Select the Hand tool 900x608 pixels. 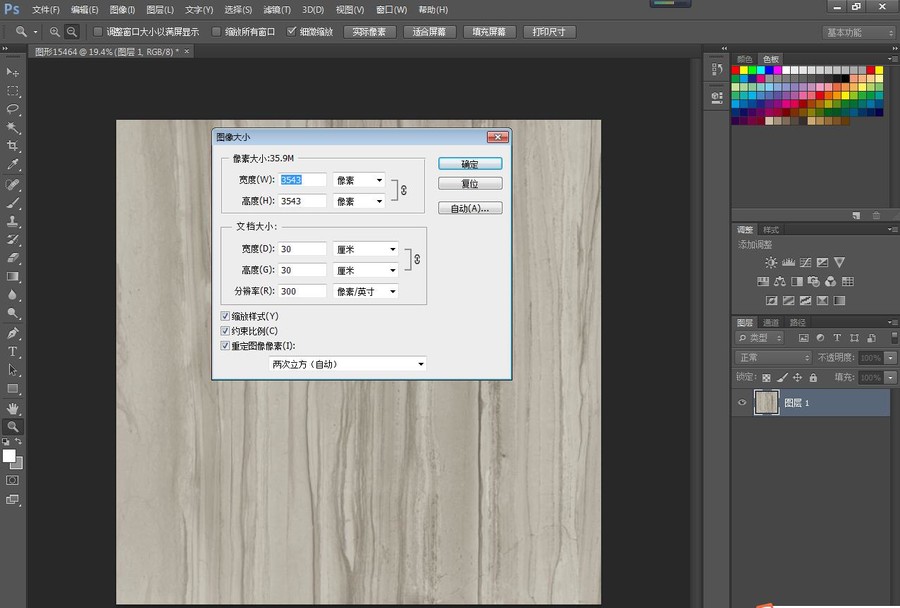click(12, 408)
